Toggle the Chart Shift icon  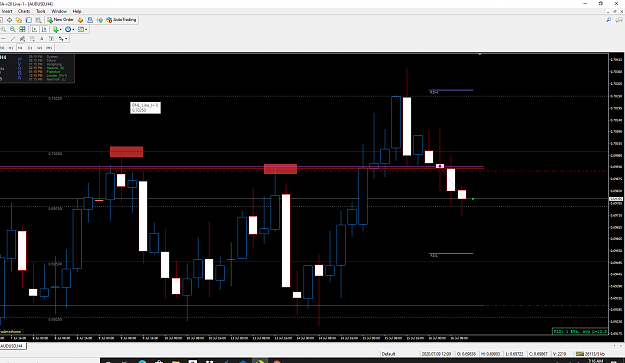(44, 29)
